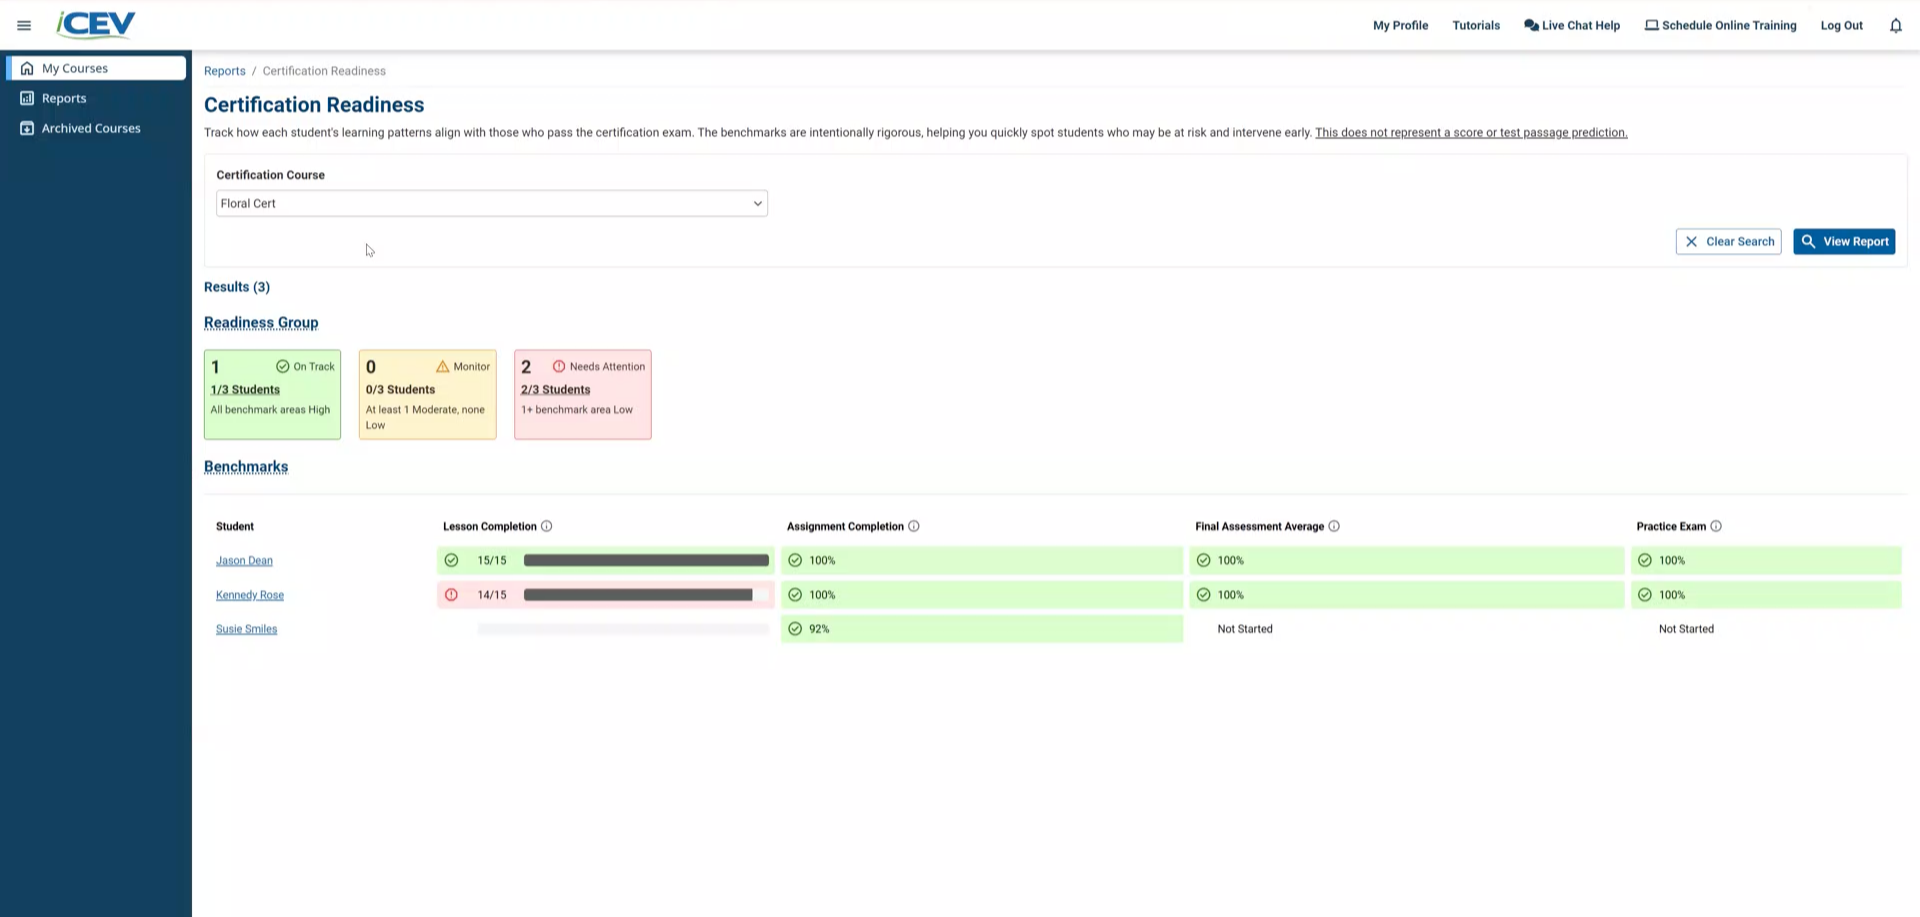Select the Needs Attention readiness card
This screenshot has width=1920, height=917.
[582, 394]
